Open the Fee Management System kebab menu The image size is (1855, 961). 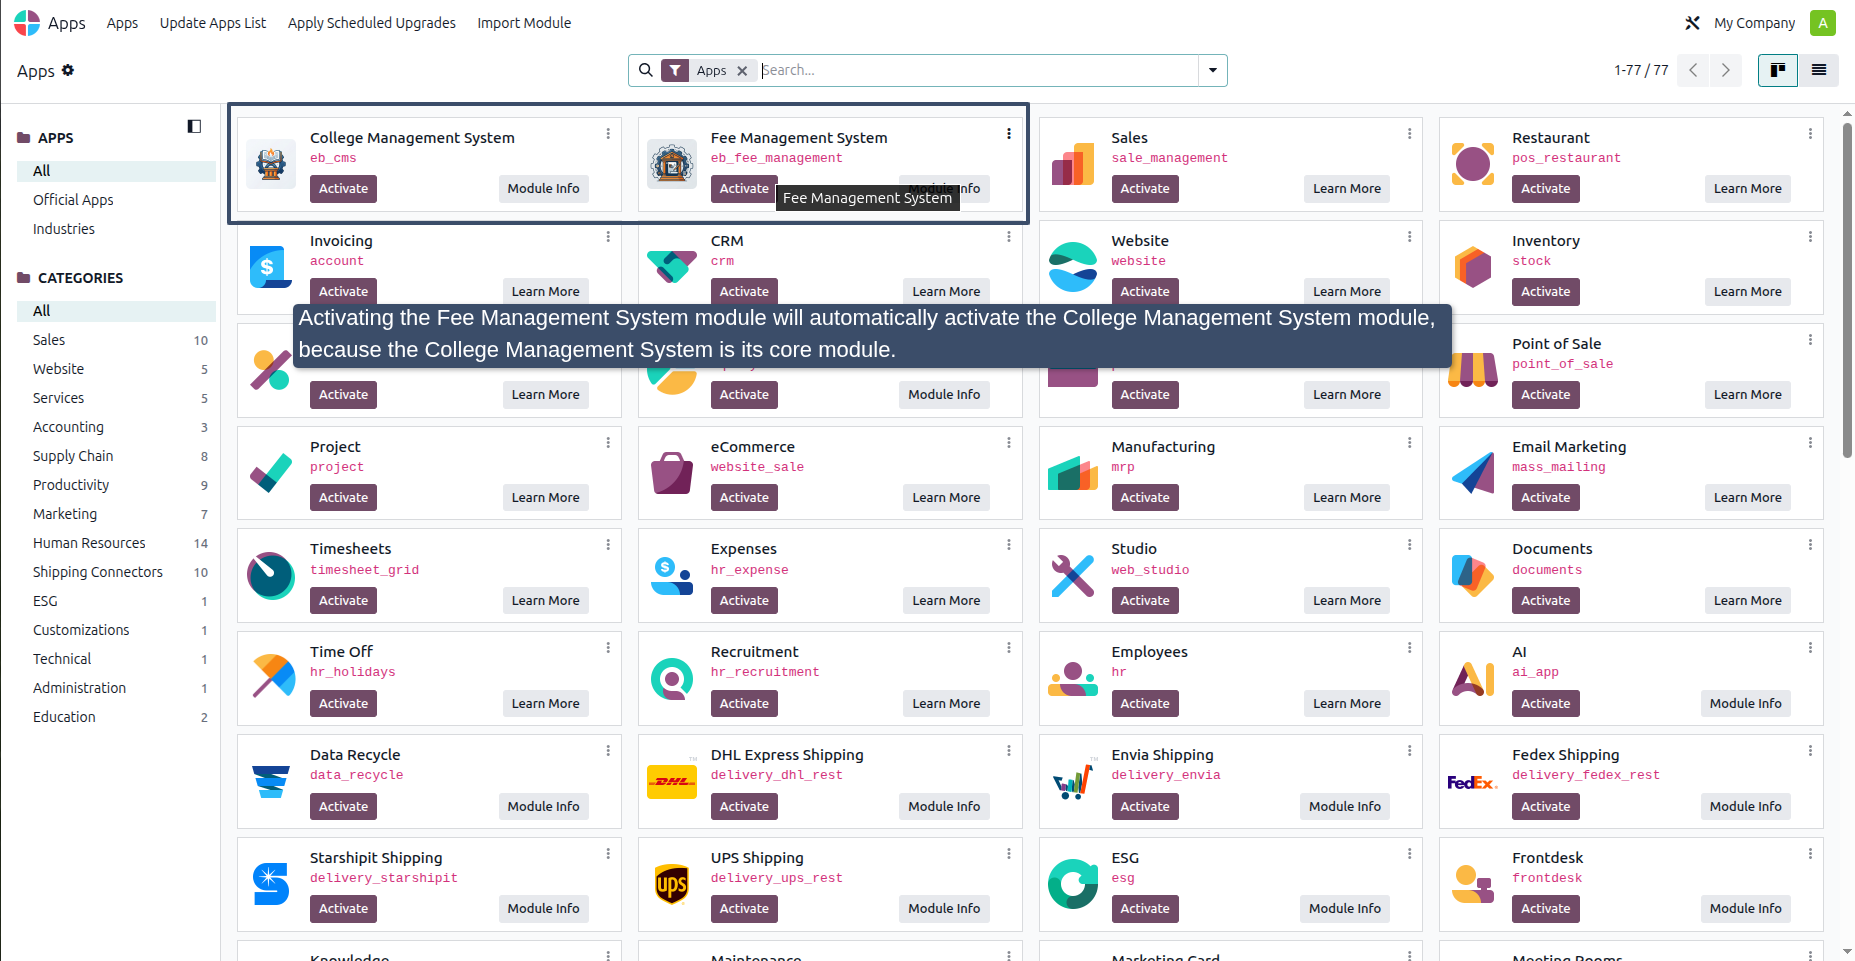[1008, 134]
